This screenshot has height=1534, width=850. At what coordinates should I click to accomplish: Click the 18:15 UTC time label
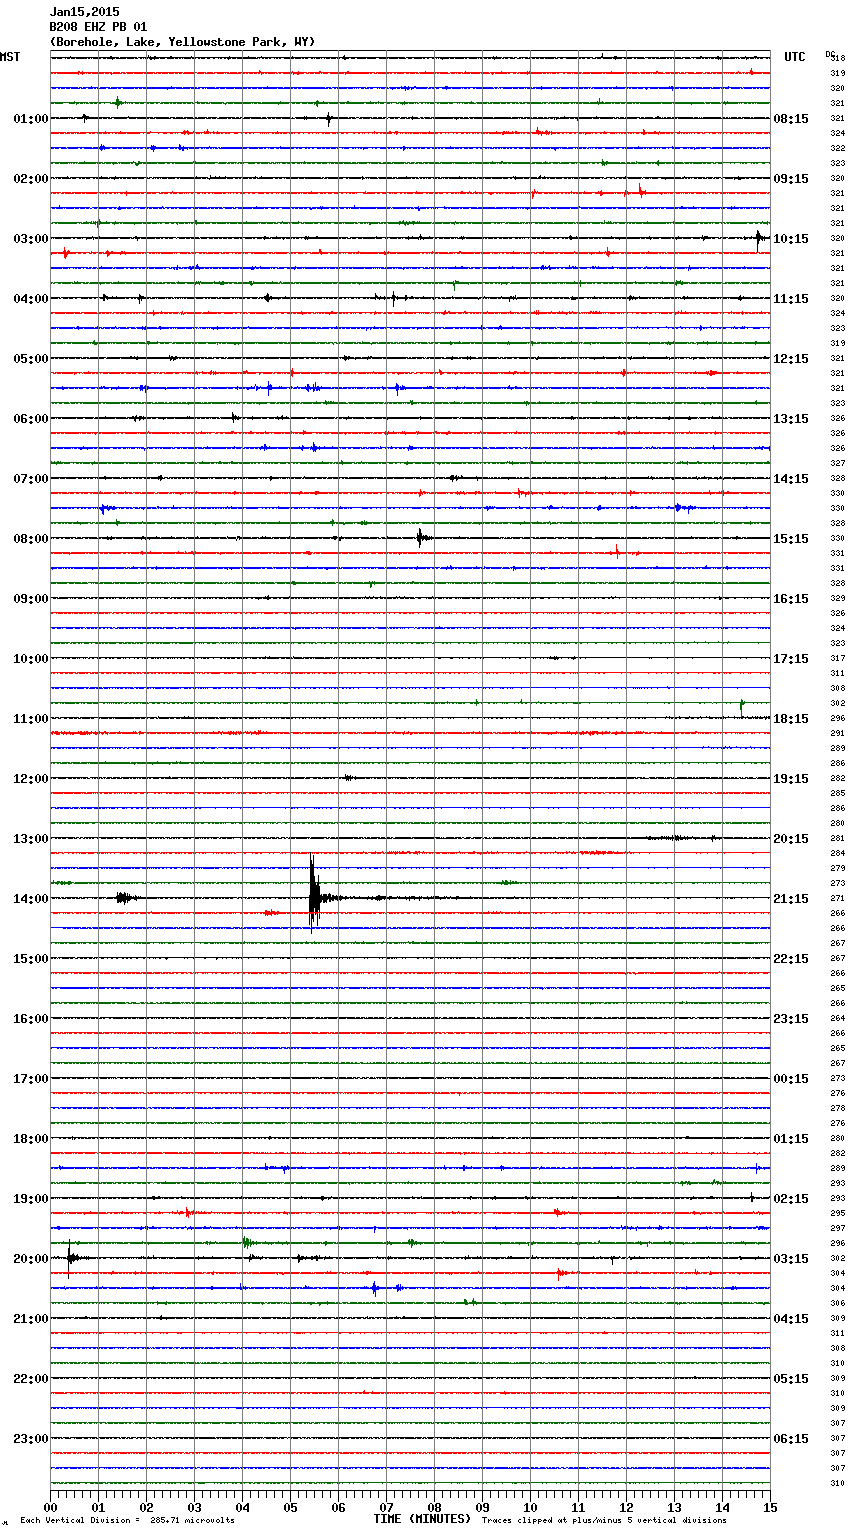pyautogui.click(x=791, y=719)
